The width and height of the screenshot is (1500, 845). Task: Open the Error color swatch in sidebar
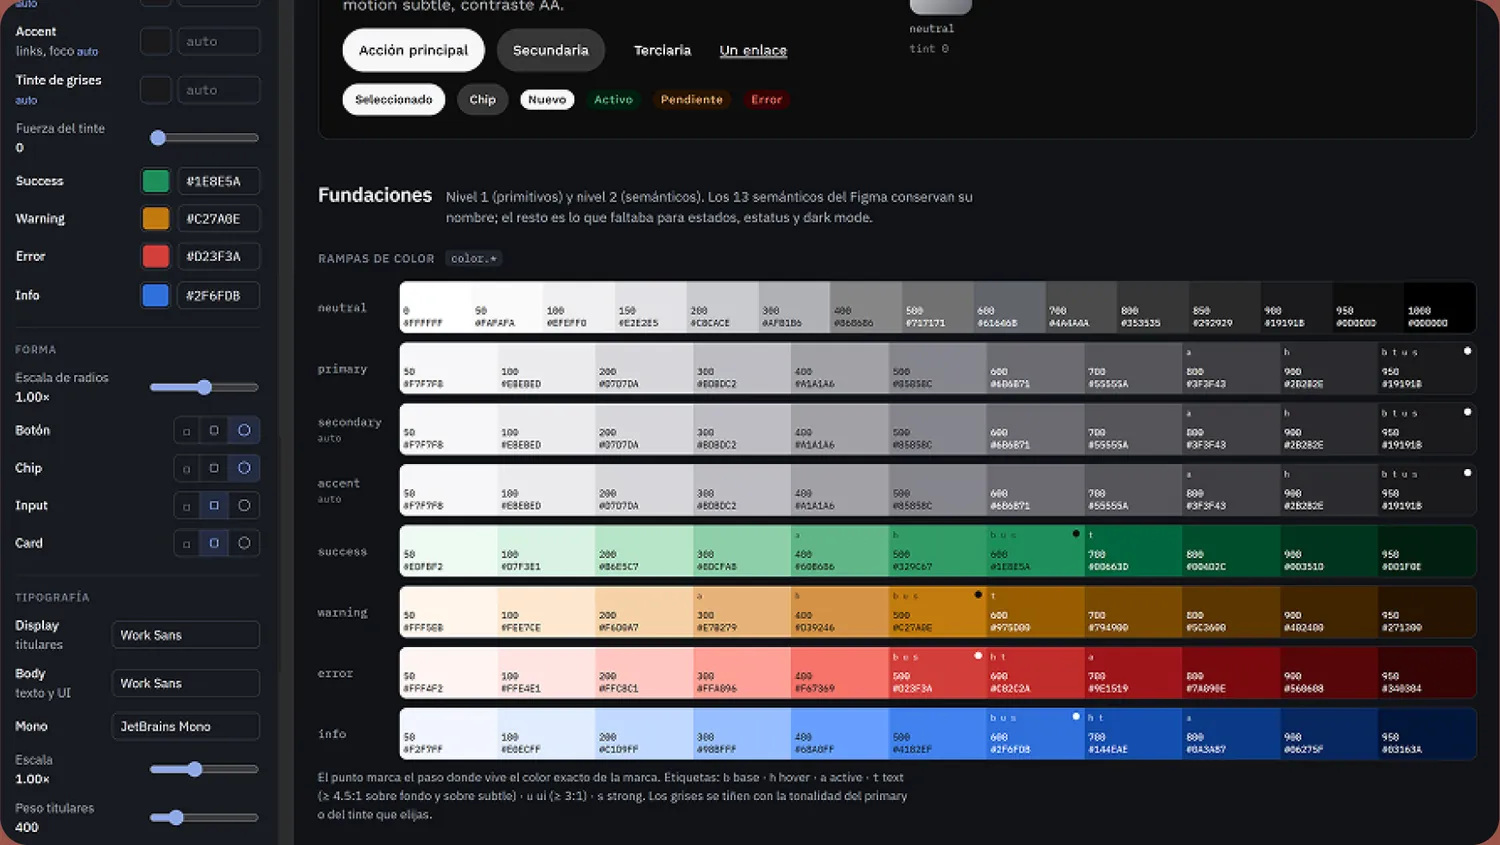[156, 256]
